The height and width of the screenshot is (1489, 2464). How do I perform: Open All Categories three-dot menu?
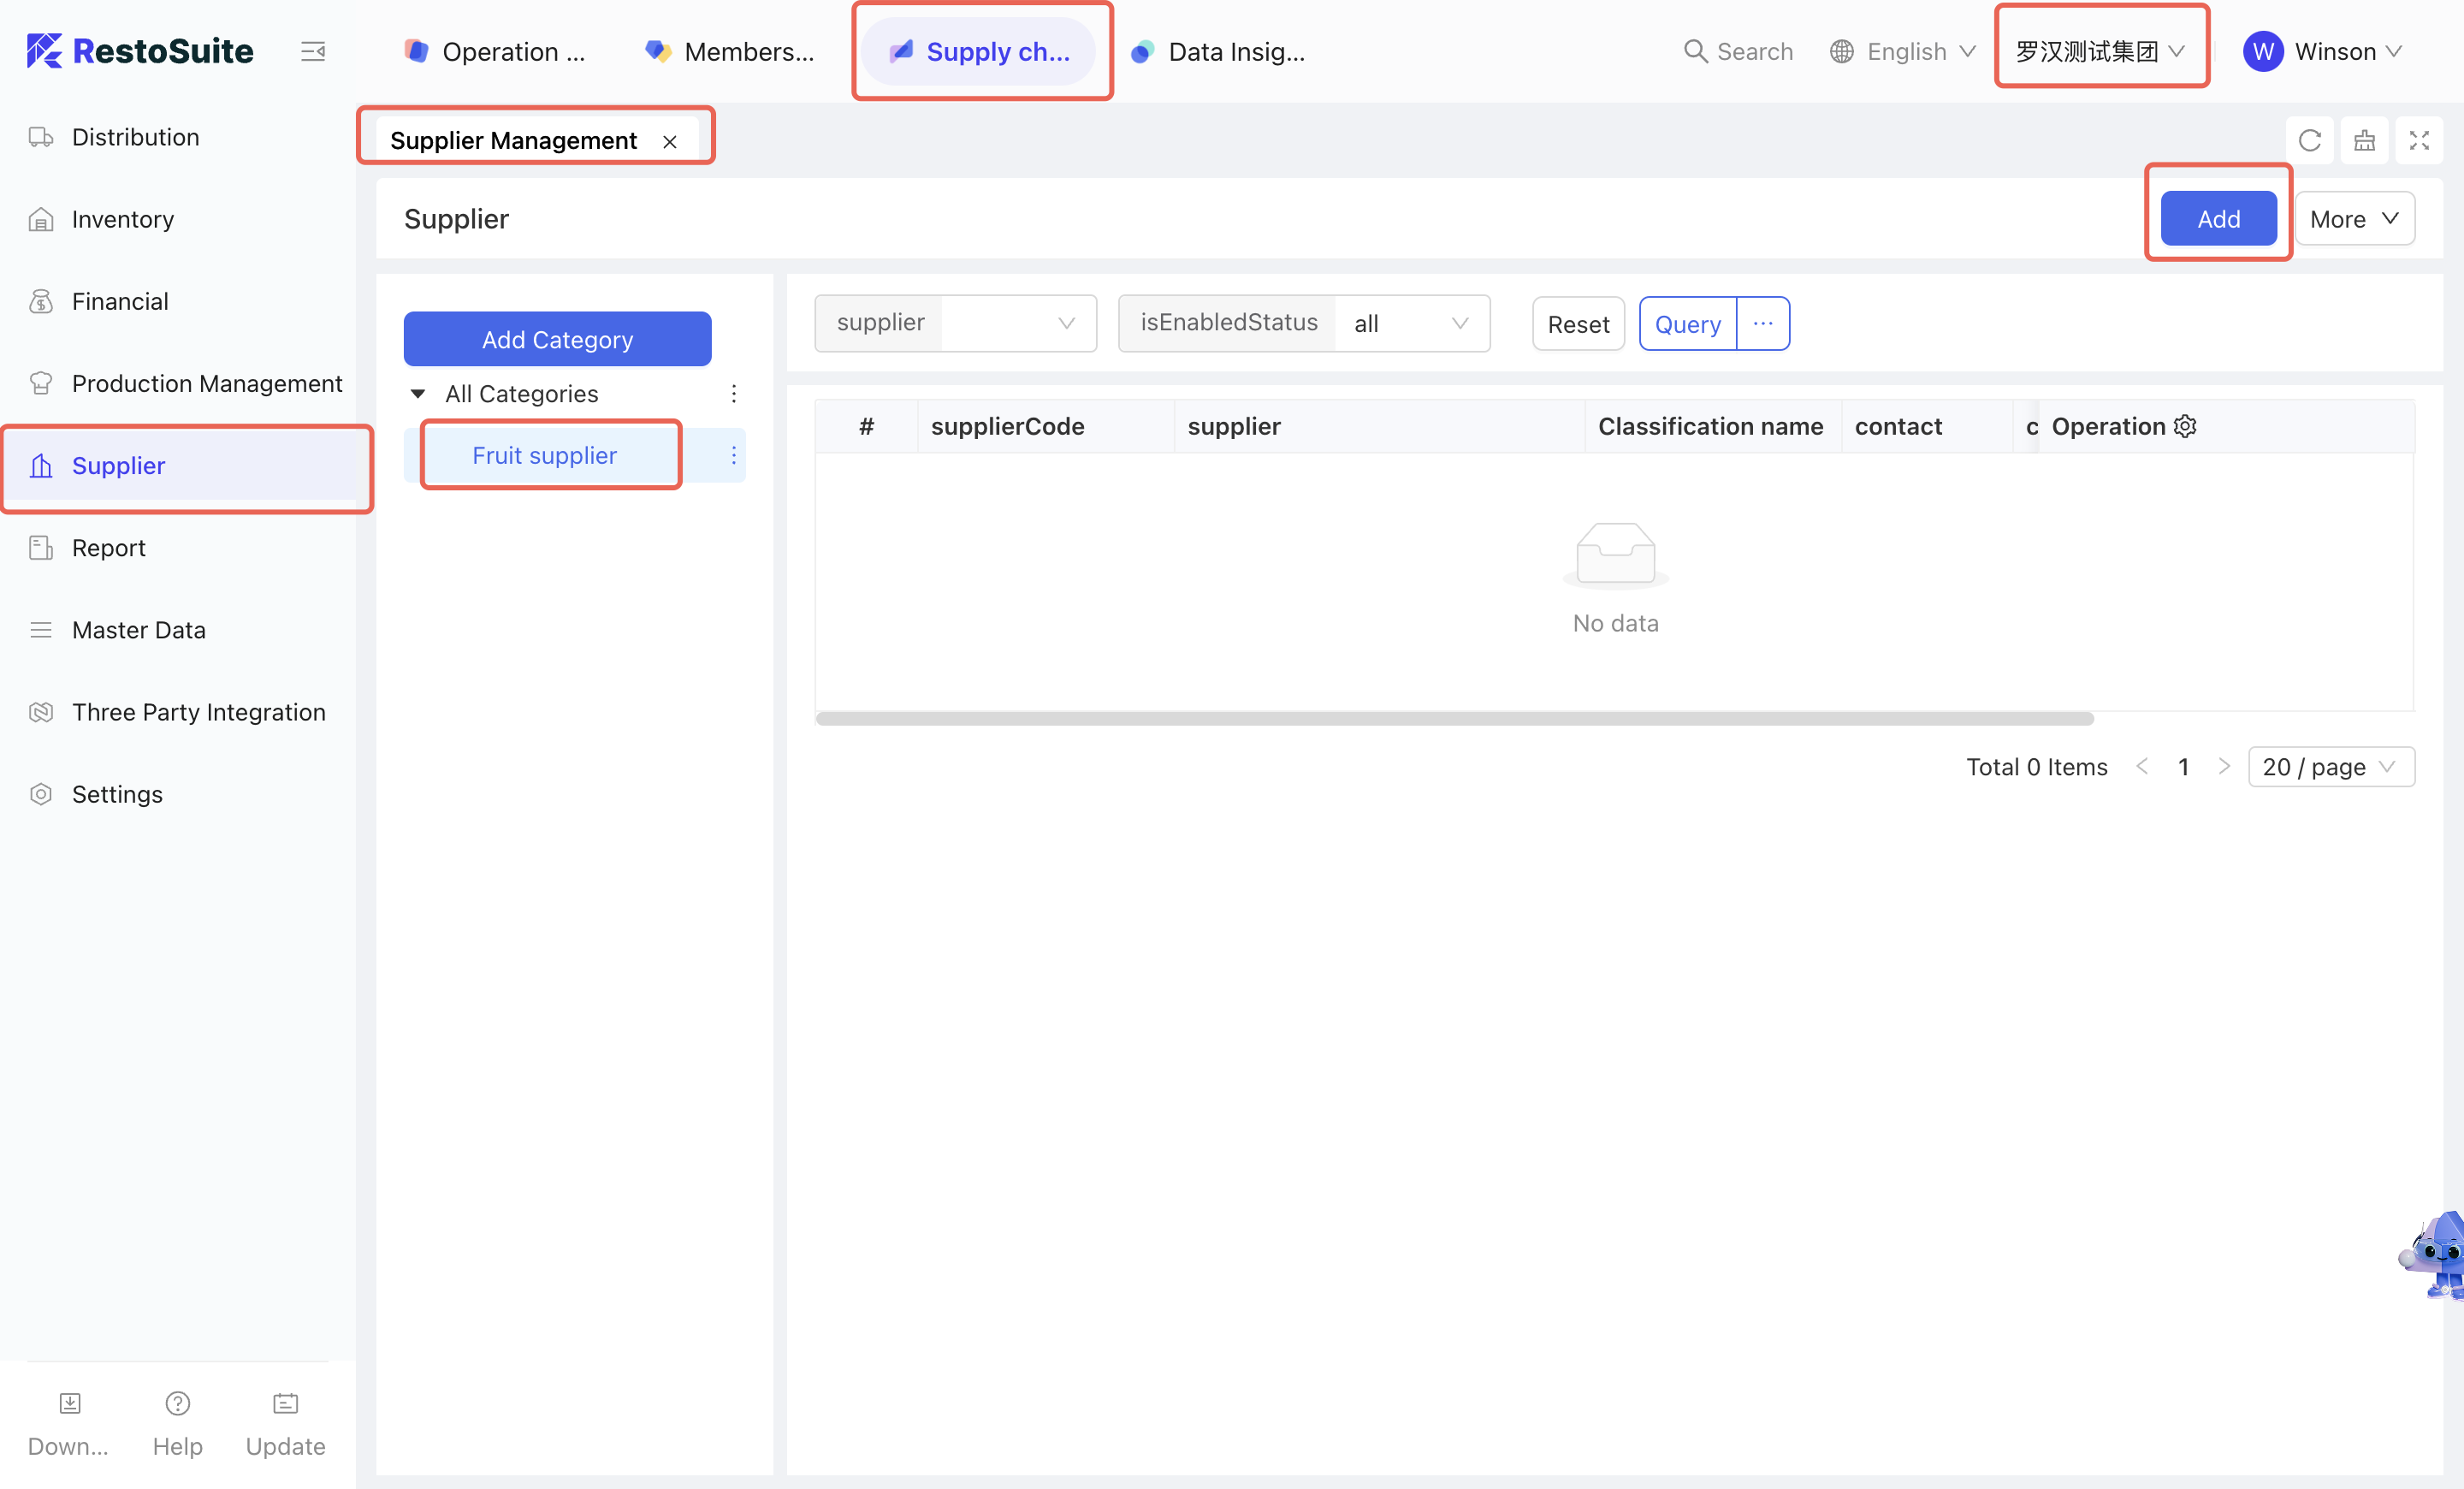[x=733, y=394]
